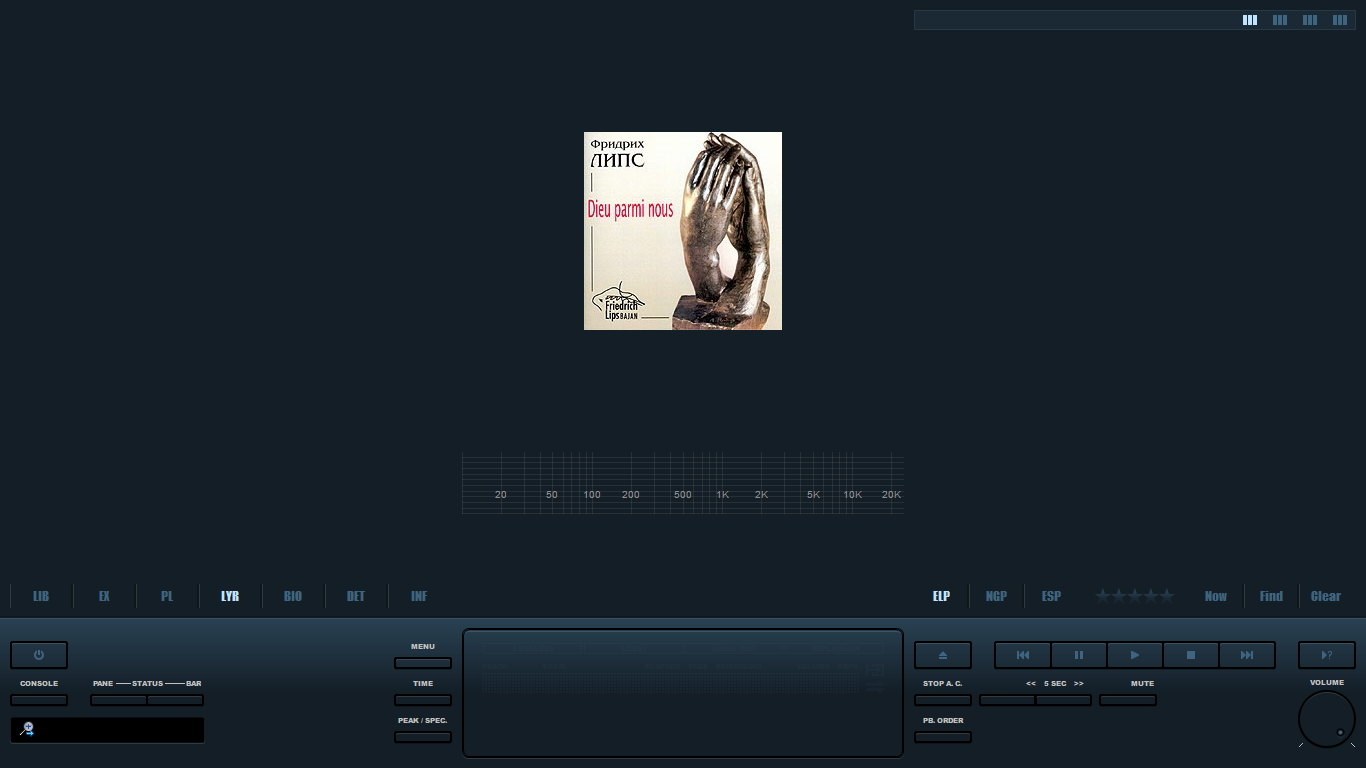Click the Find link
1366x768 pixels.
click(x=1271, y=596)
